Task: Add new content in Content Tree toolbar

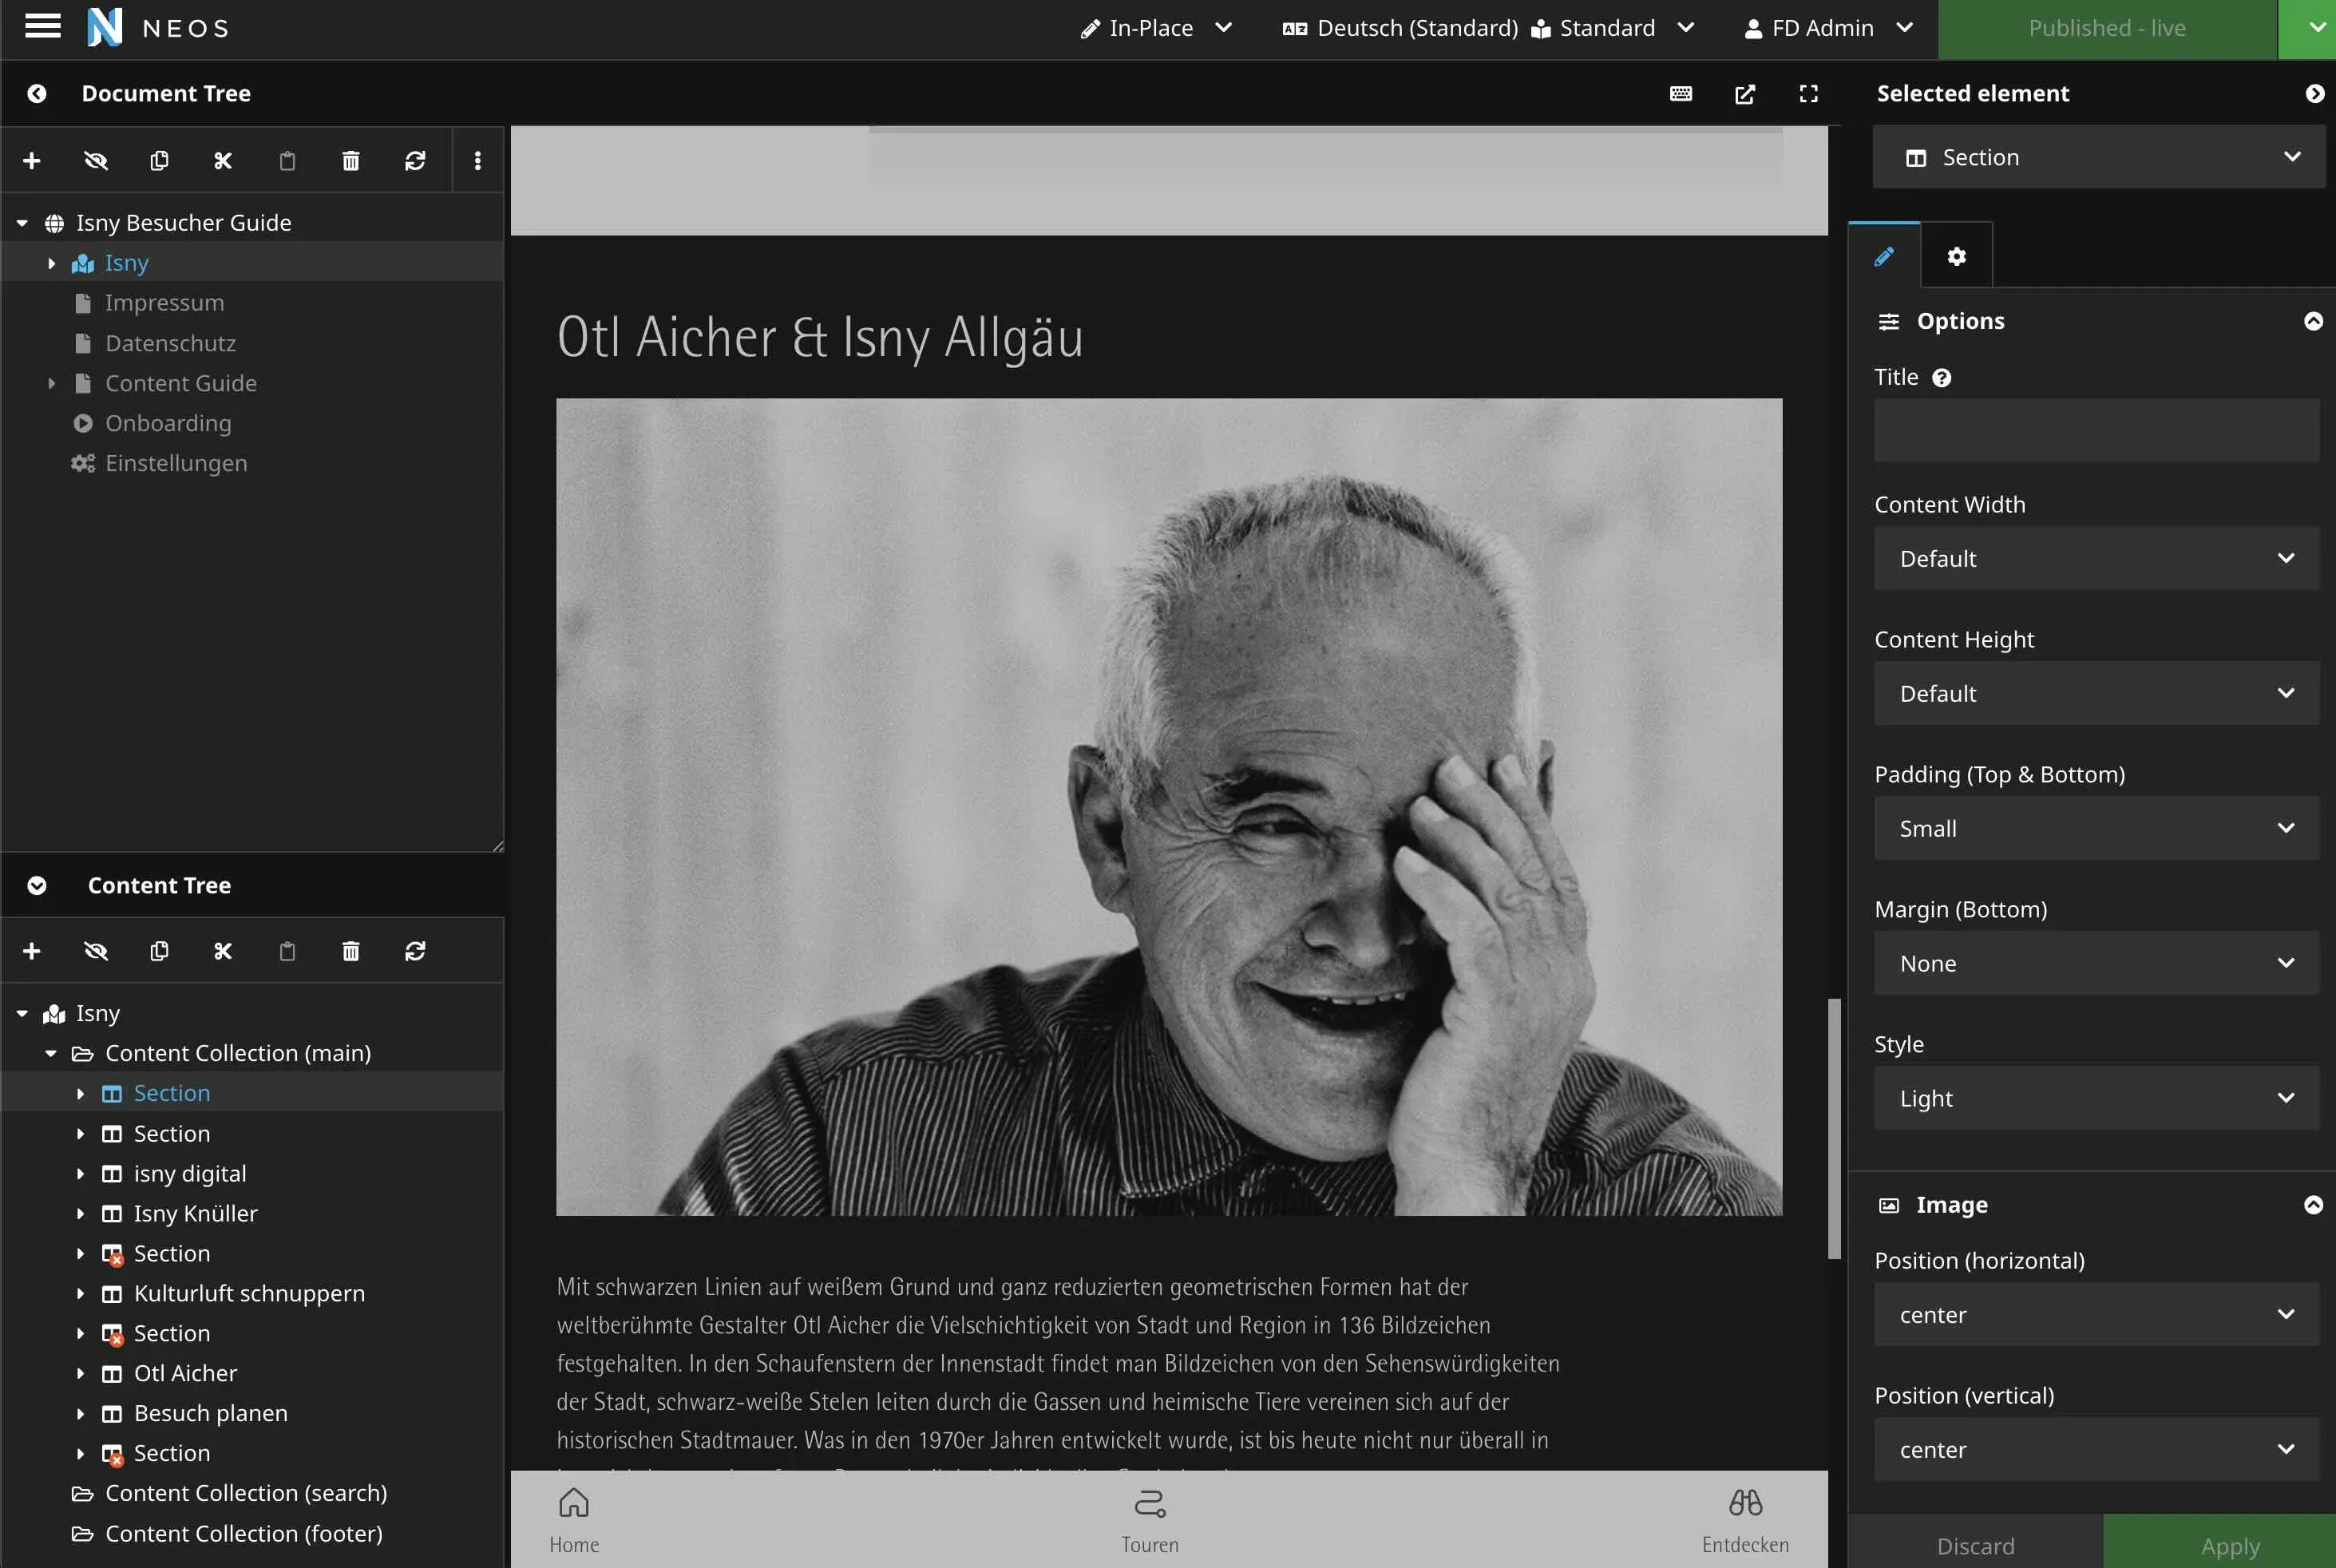Action: 32,951
